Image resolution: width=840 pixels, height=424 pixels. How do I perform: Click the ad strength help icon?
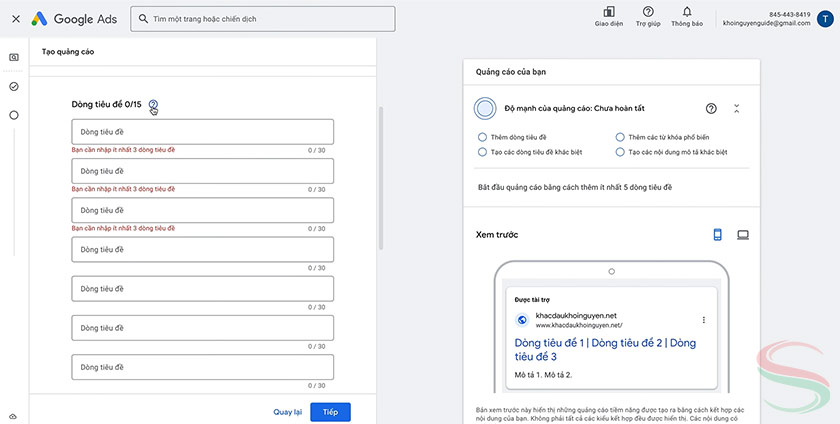[711, 108]
